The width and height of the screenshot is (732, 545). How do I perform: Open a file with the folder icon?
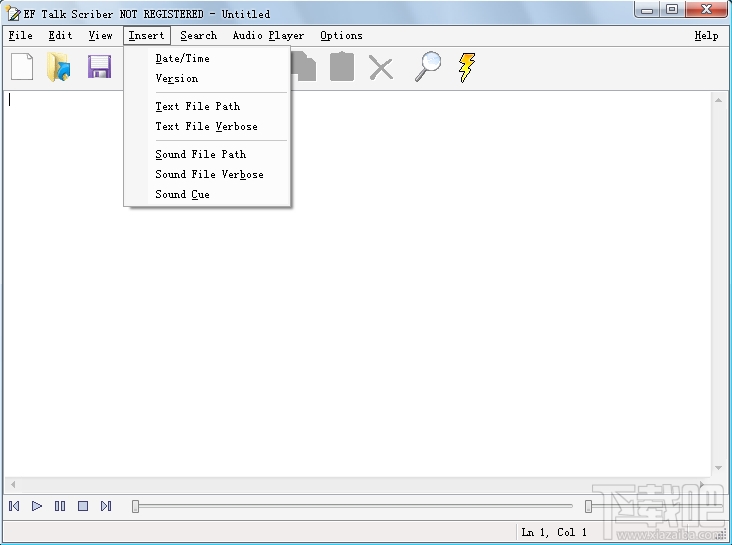[x=59, y=67]
